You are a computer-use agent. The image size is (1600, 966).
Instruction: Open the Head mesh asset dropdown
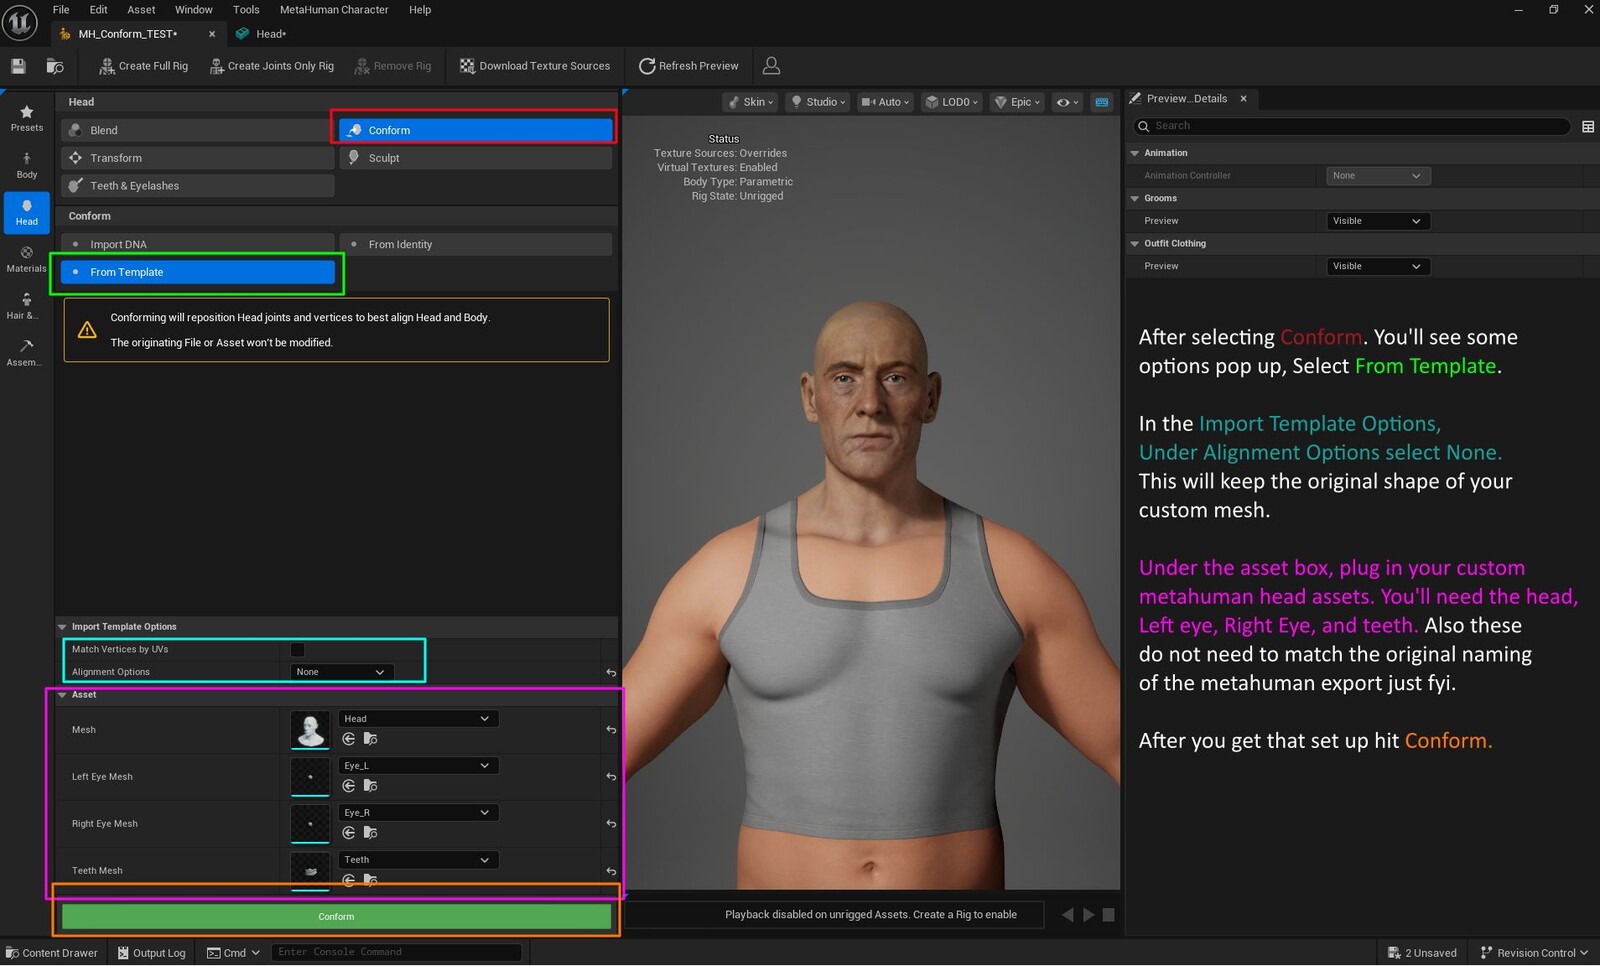tap(417, 719)
